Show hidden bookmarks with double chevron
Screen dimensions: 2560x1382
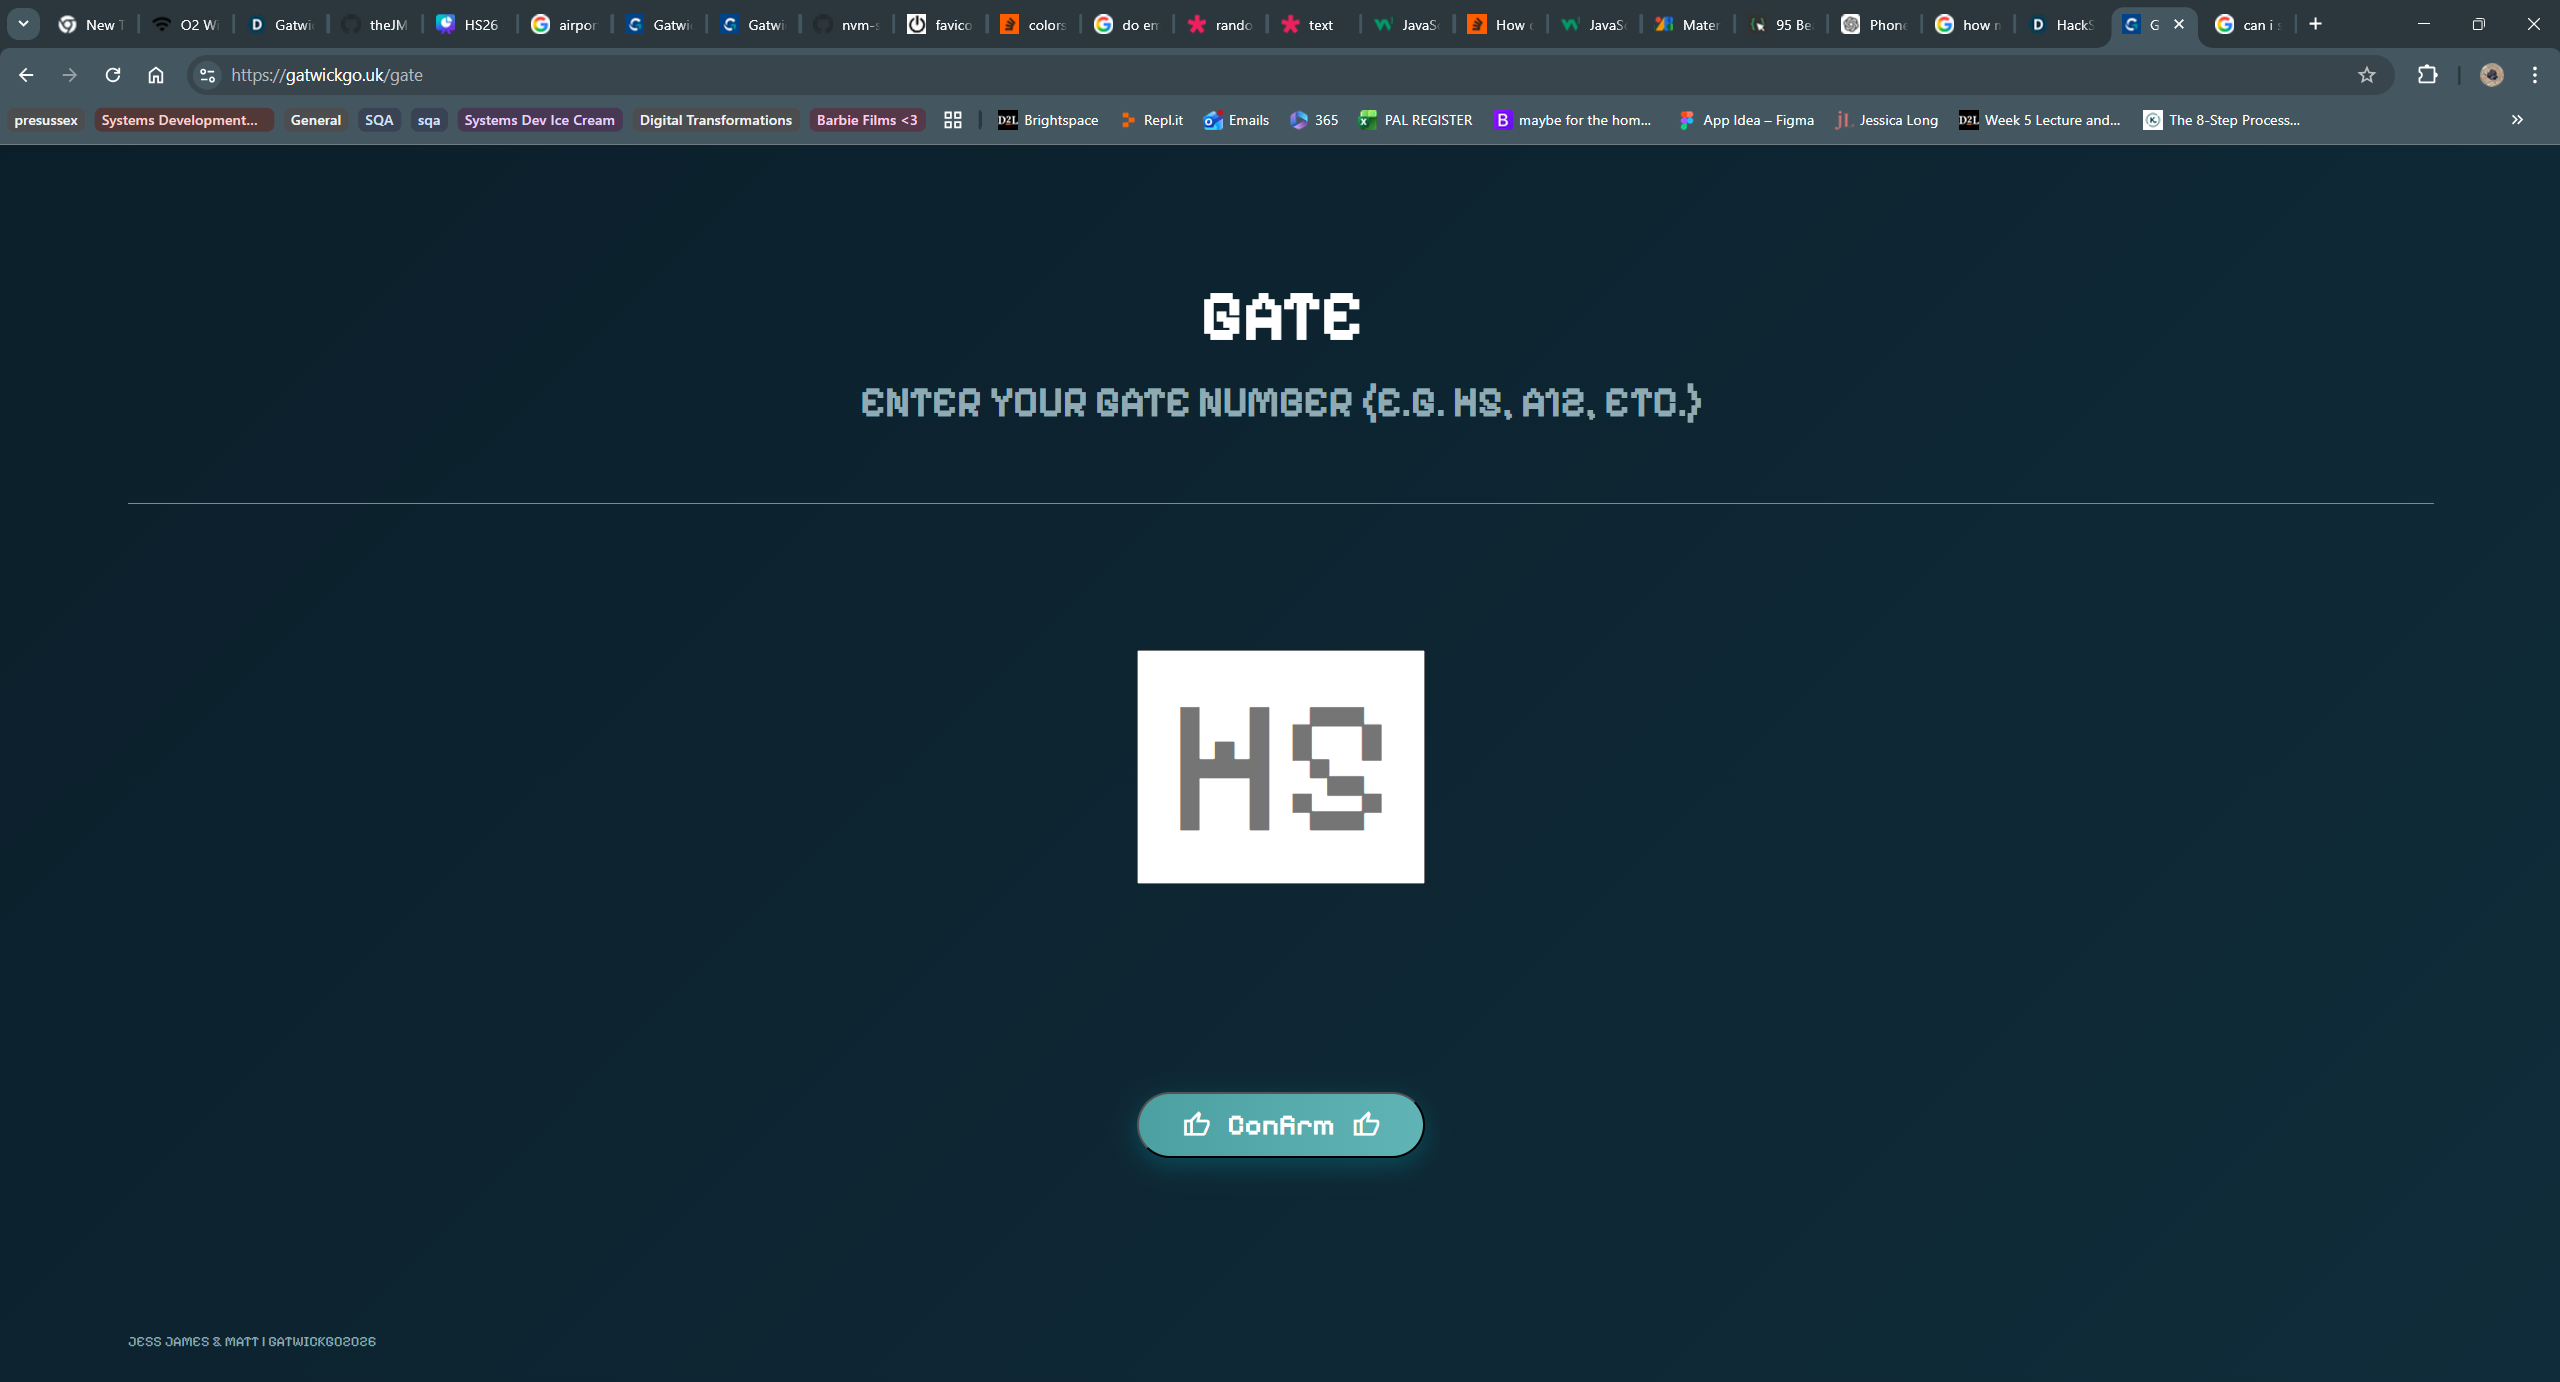pos(2517,120)
